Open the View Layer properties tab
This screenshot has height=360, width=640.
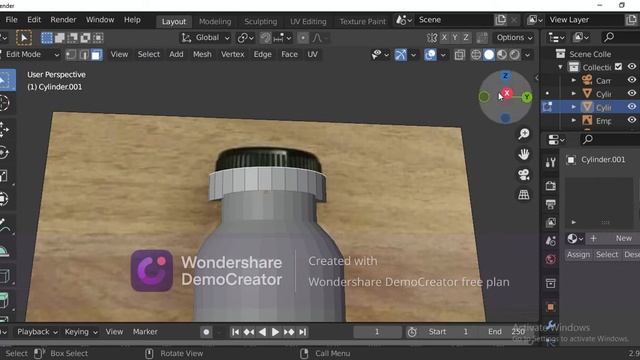tap(550, 222)
